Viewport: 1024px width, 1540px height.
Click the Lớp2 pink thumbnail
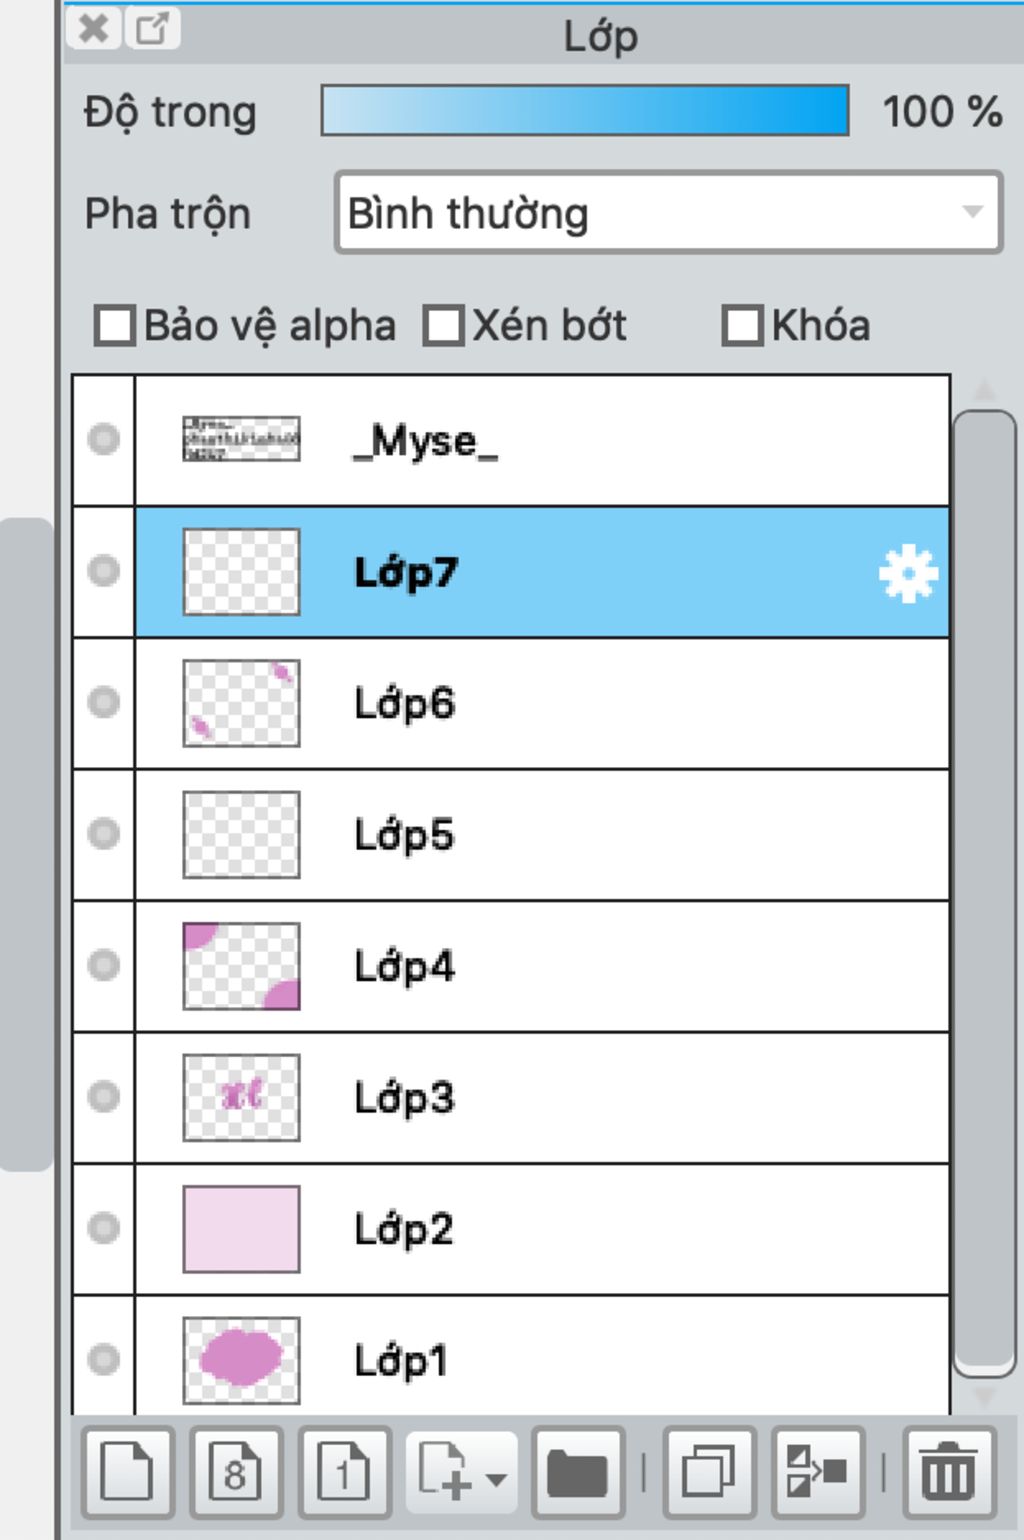(240, 1227)
